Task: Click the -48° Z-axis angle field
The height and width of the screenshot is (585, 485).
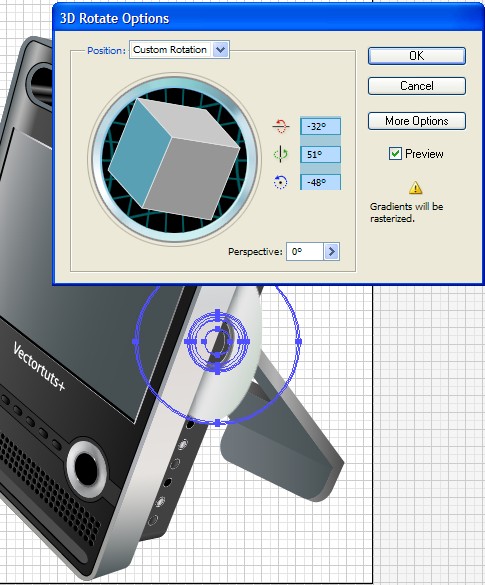Action: 320,182
